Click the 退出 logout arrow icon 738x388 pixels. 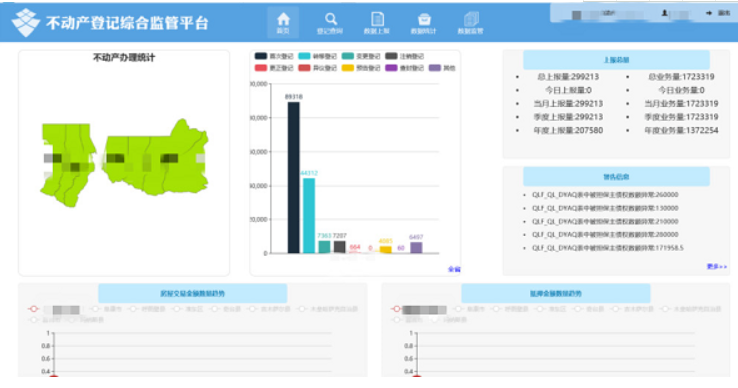click(709, 13)
